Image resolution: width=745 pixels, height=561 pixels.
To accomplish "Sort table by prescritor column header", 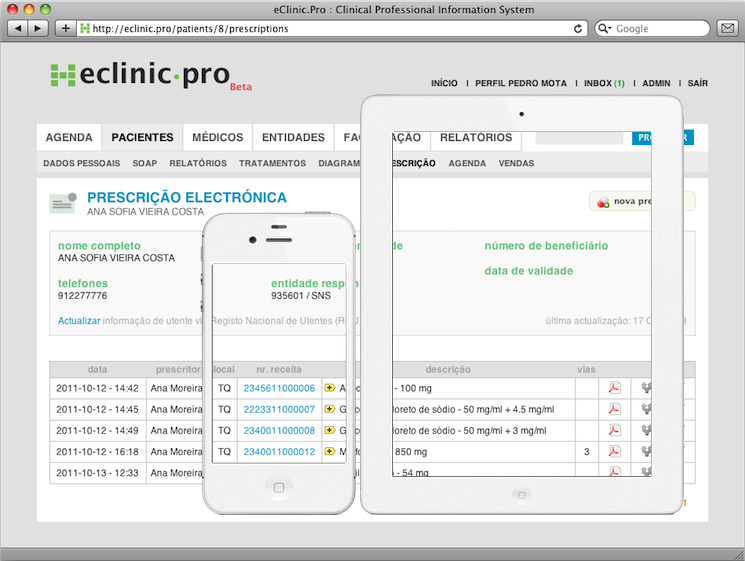I will [178, 369].
